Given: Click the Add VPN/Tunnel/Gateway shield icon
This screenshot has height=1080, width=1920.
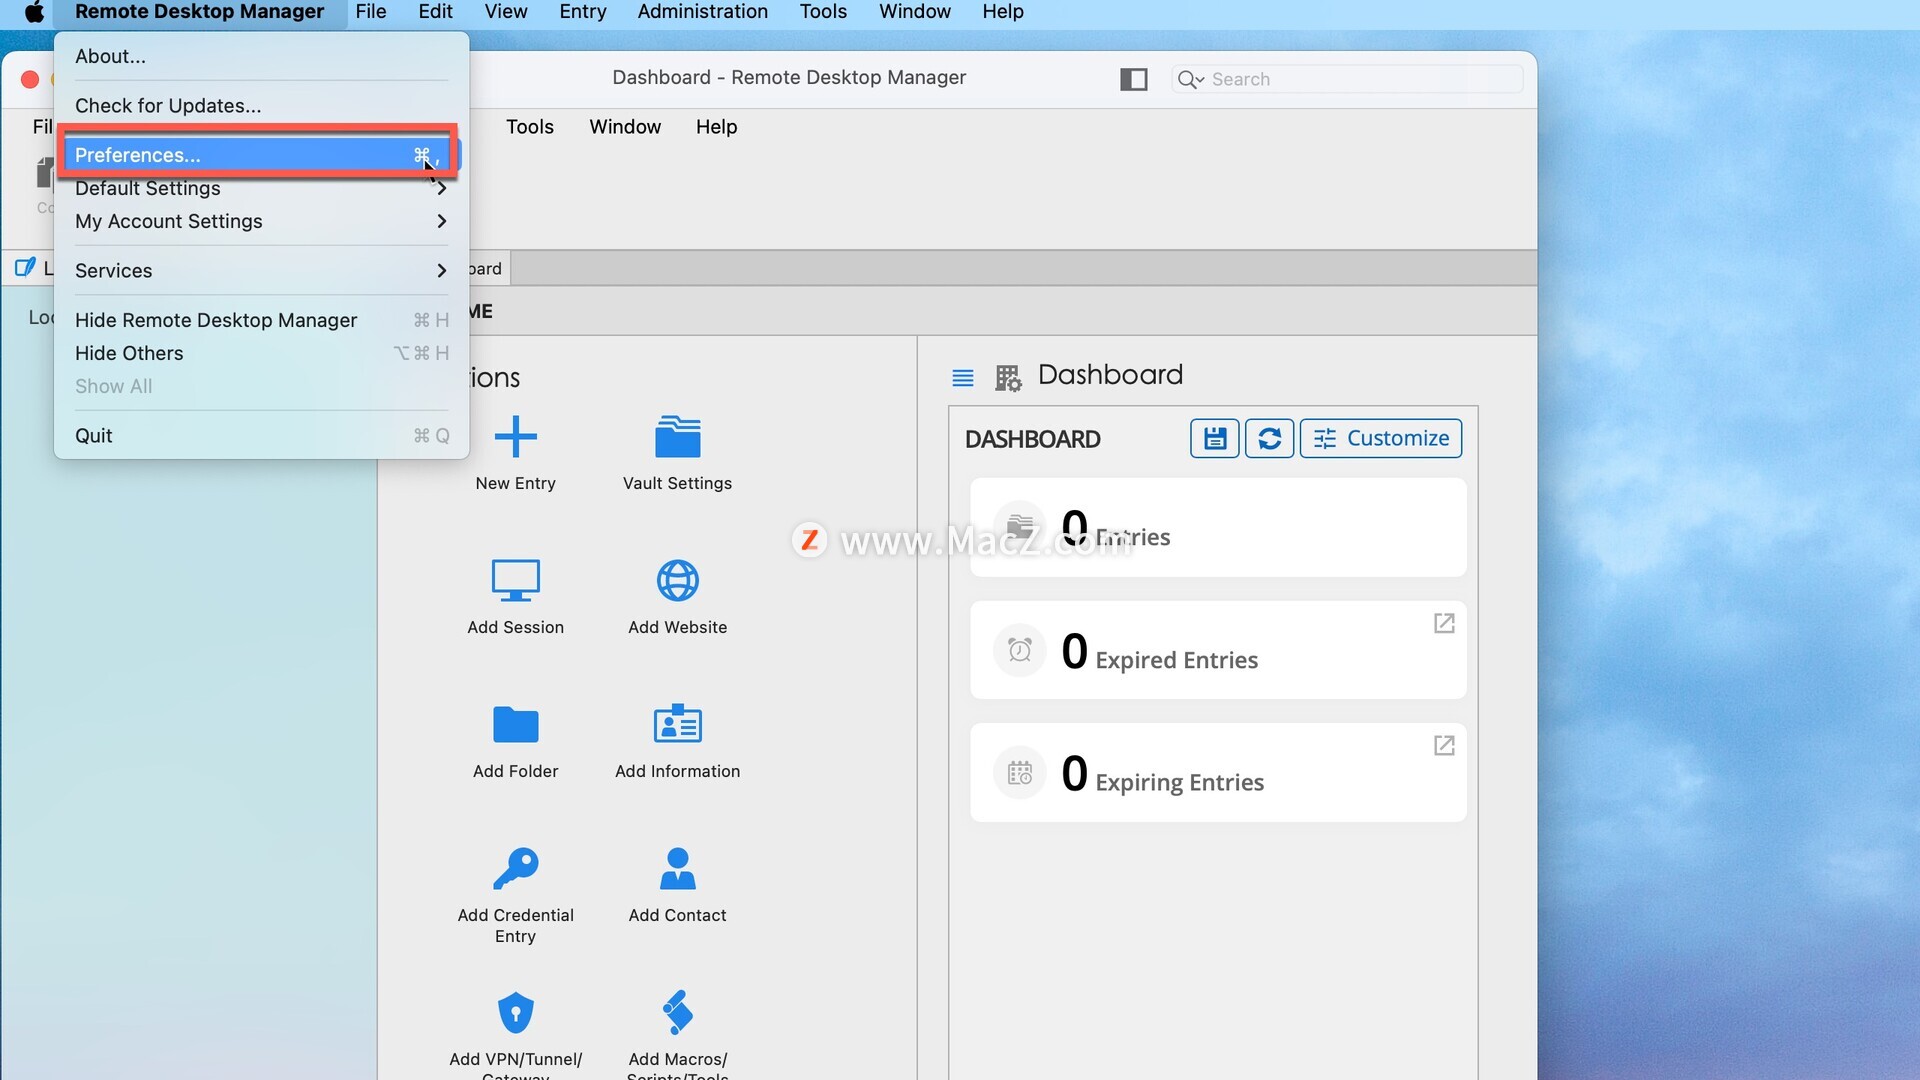Looking at the screenshot, I should 515,1012.
